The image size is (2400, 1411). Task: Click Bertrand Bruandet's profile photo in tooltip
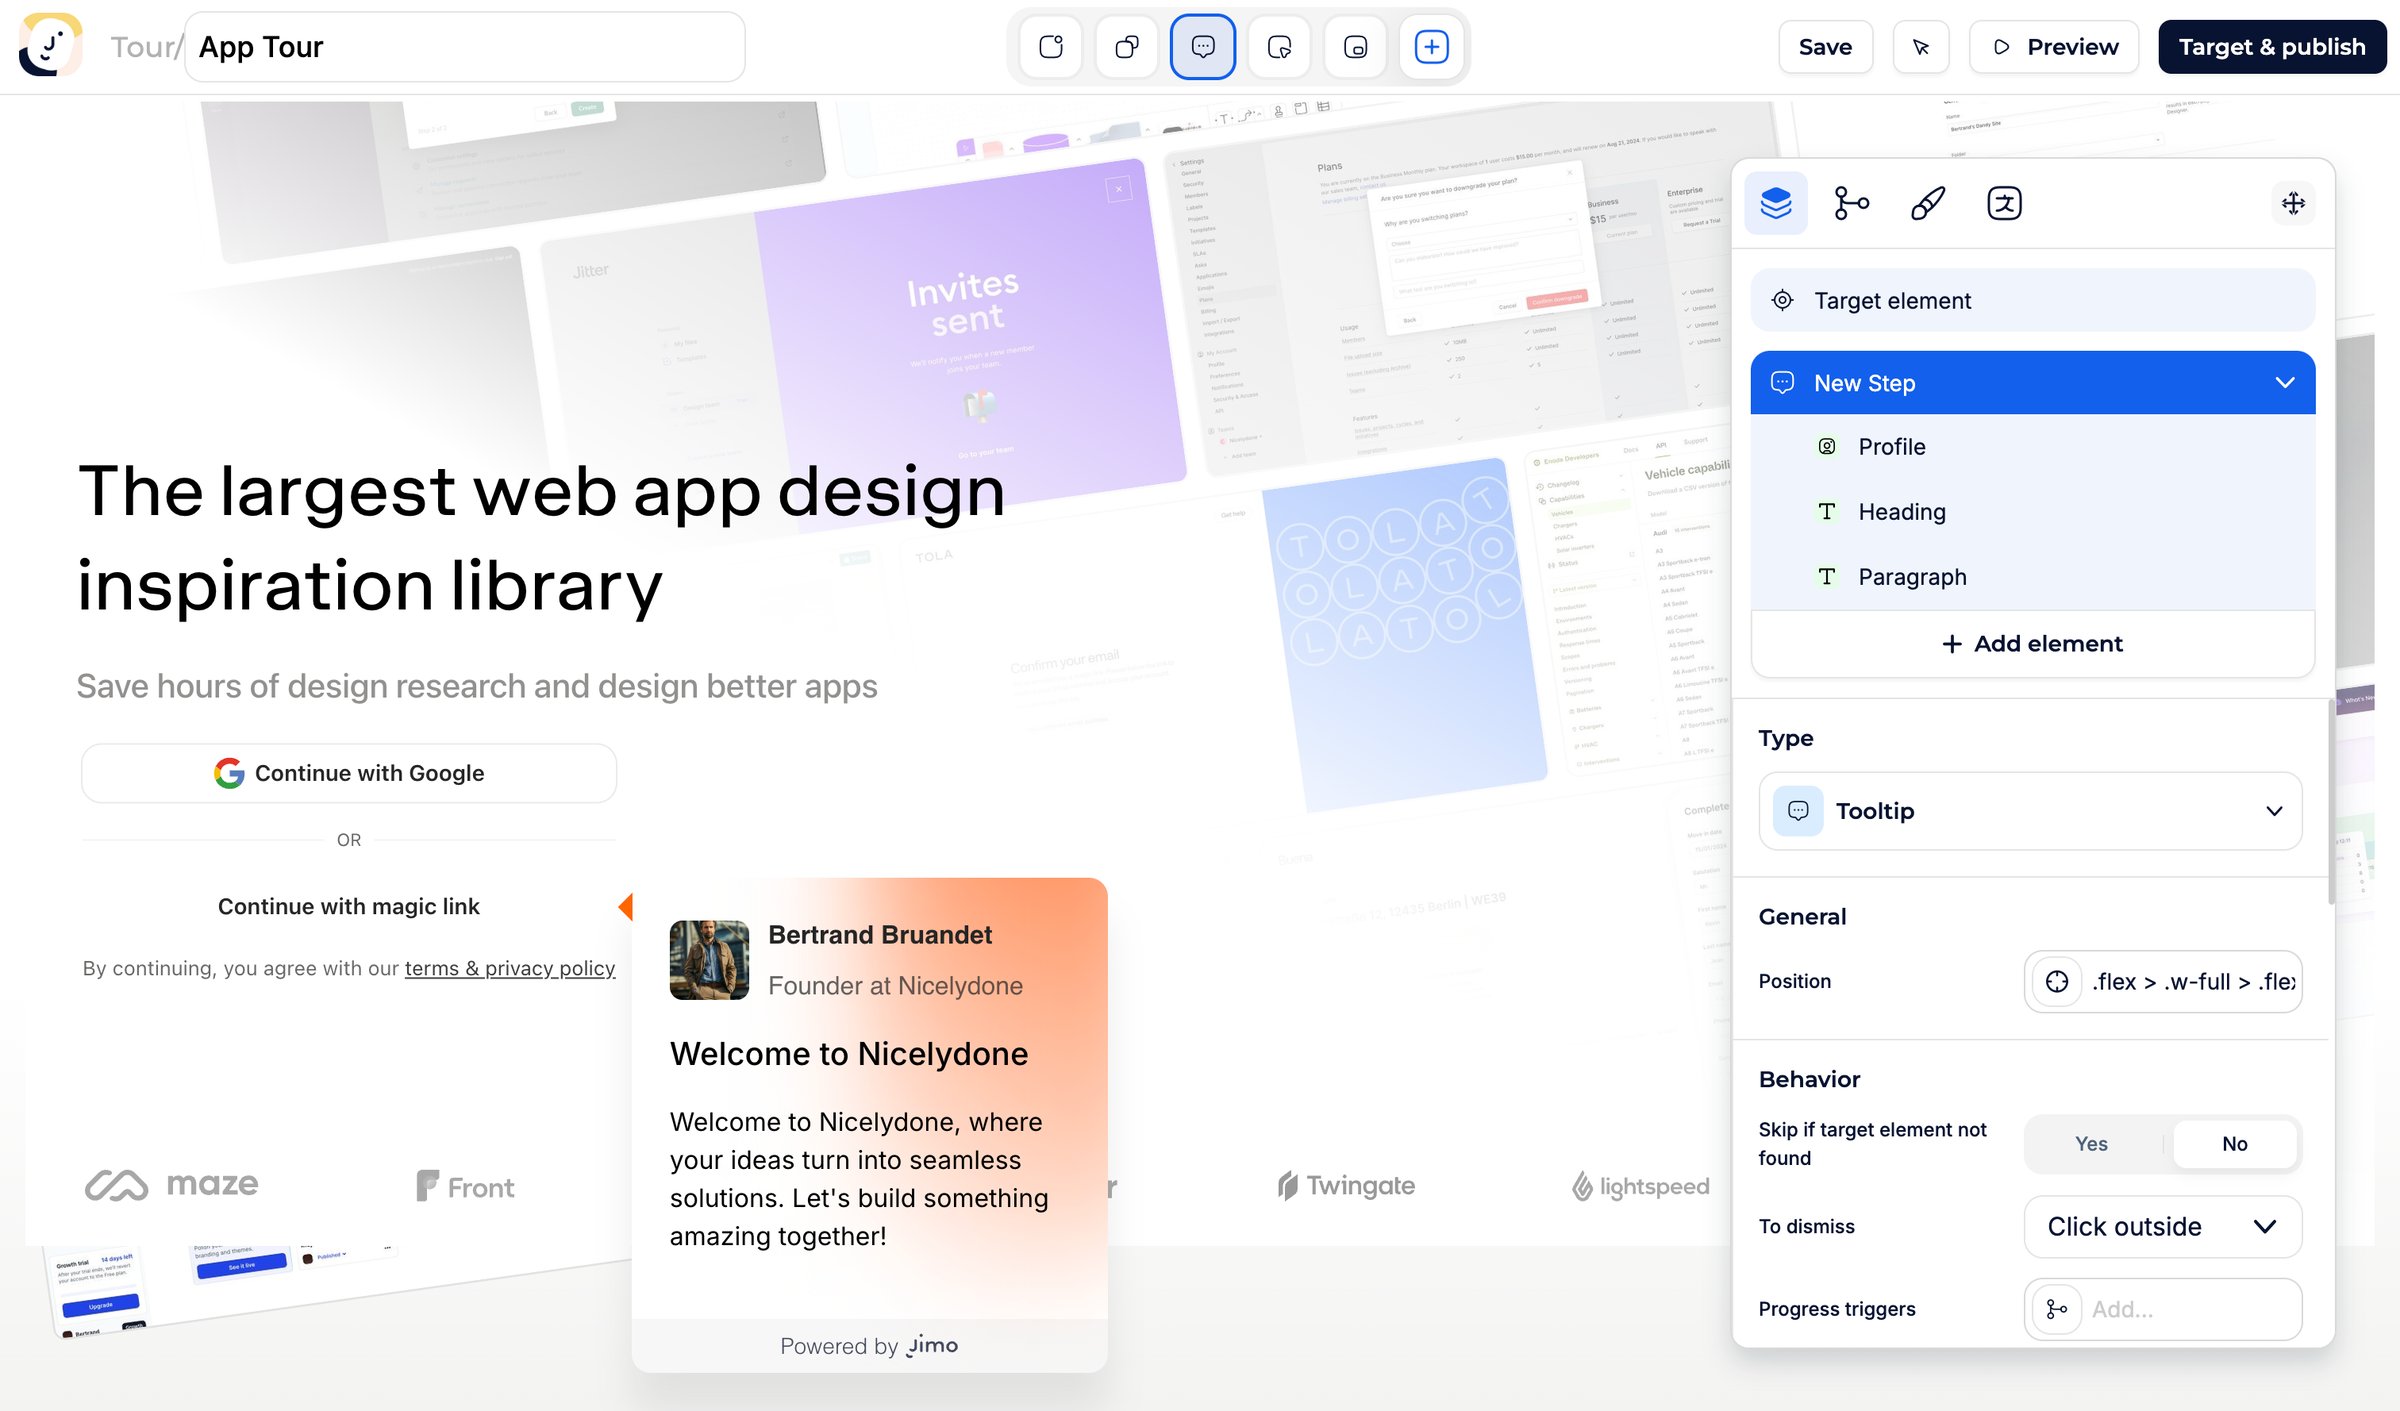pyautogui.click(x=709, y=960)
